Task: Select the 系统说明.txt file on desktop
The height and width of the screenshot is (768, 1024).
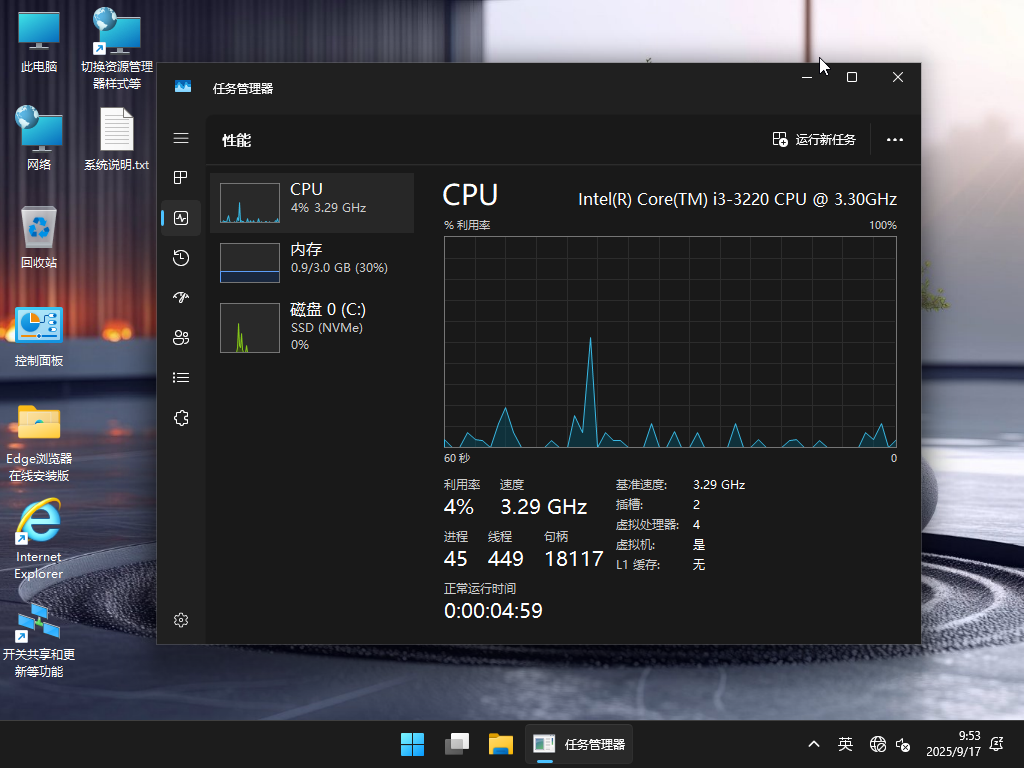Action: pyautogui.click(x=117, y=139)
